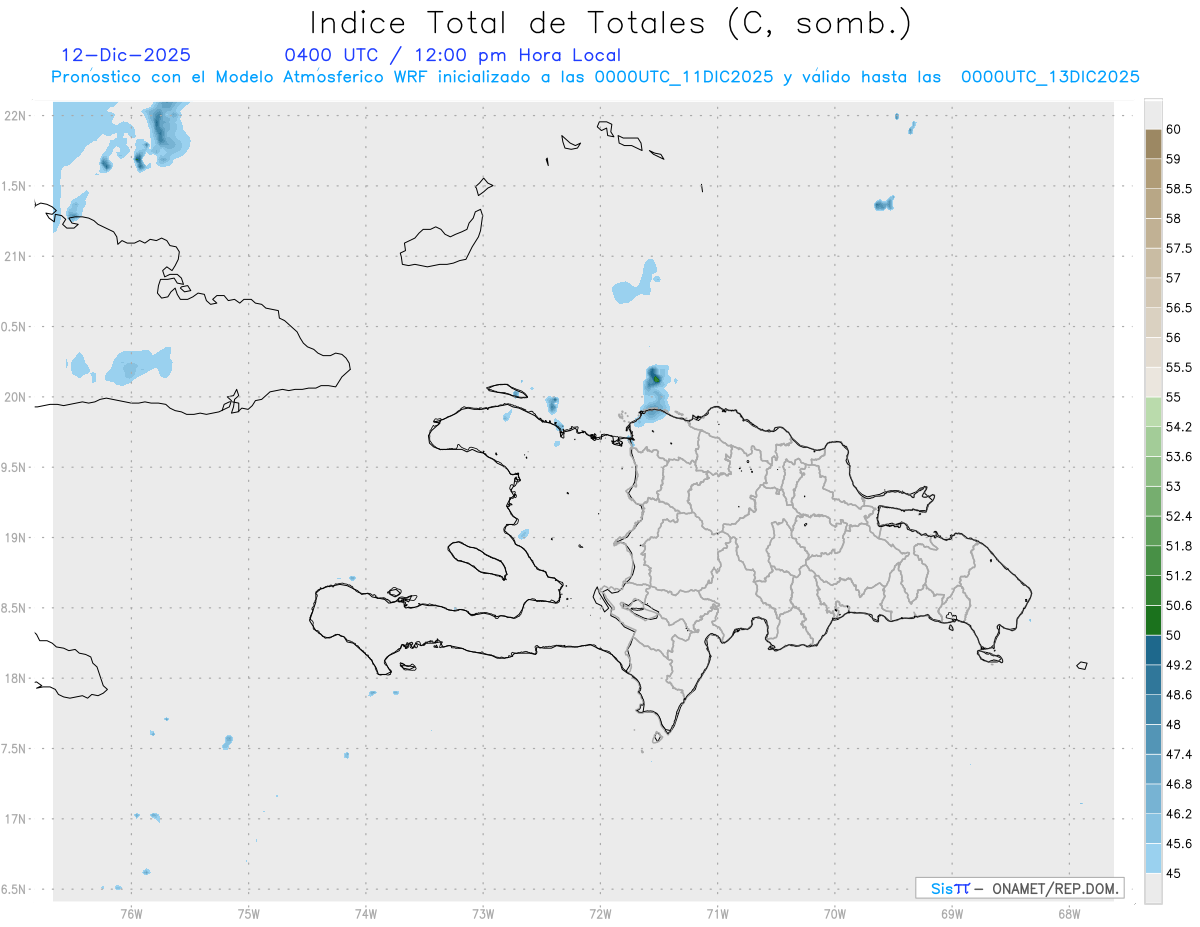Click the colorbar label '47.4'

[x=1179, y=754]
